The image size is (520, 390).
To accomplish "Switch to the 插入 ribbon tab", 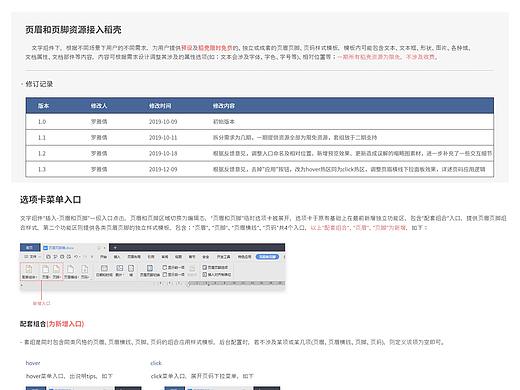I will pos(117,257).
